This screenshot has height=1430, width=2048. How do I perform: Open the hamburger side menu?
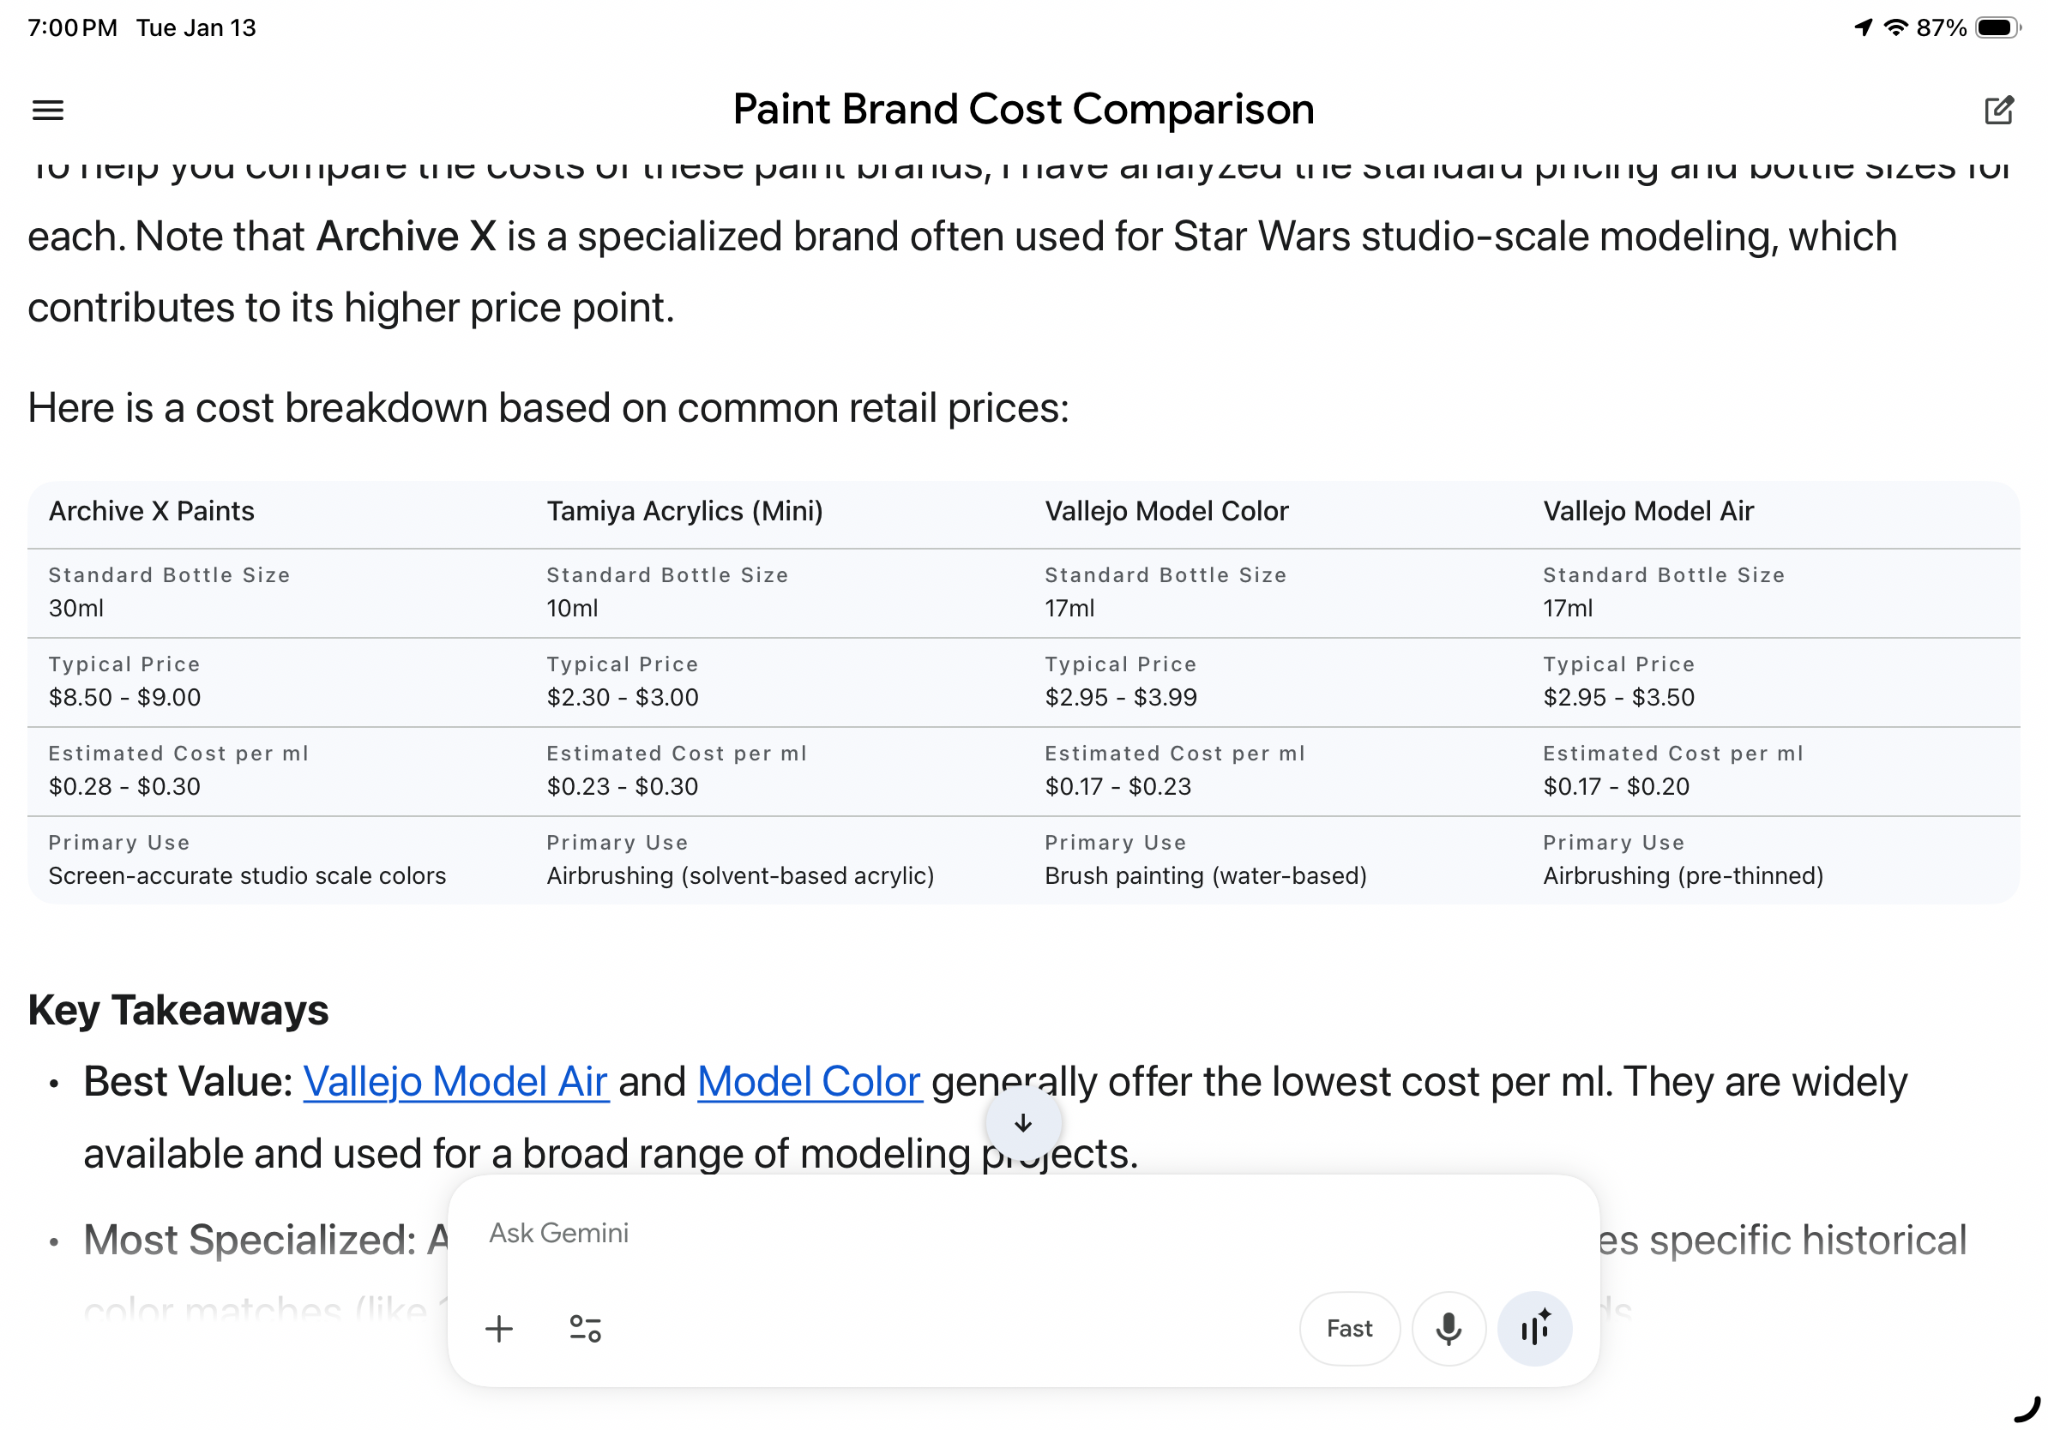coord(48,110)
